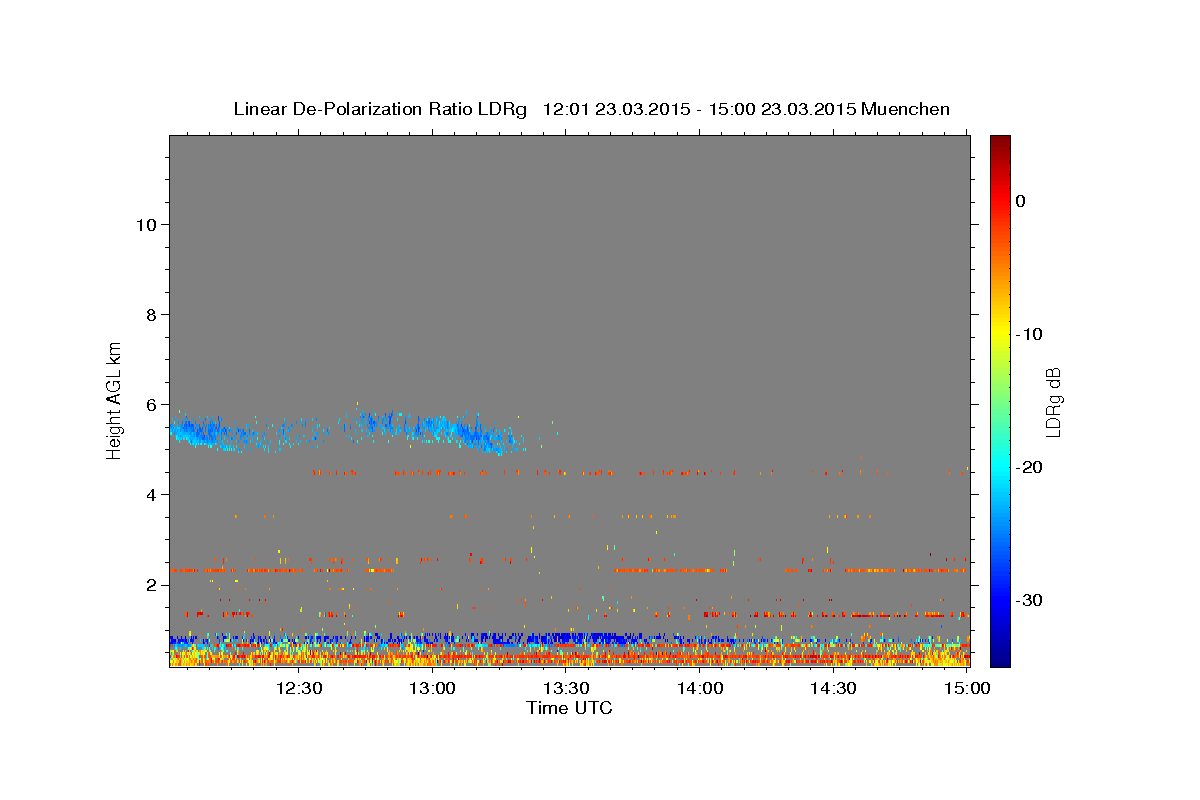Click the 'Muenchen' location in the title

pos(906,109)
